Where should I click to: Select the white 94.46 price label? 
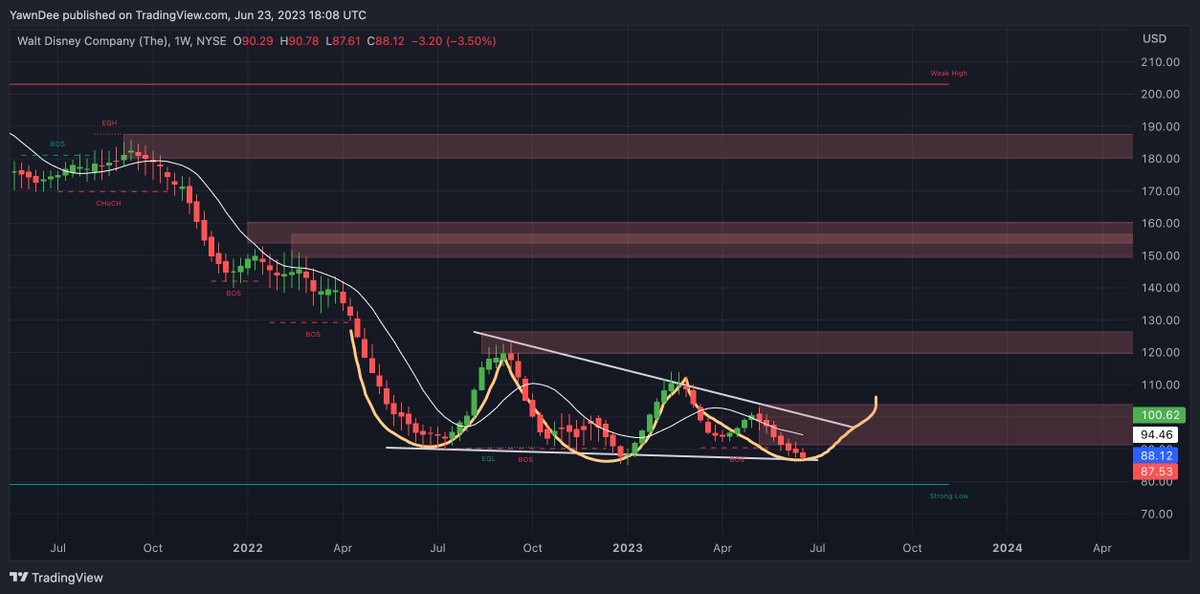click(x=1157, y=435)
